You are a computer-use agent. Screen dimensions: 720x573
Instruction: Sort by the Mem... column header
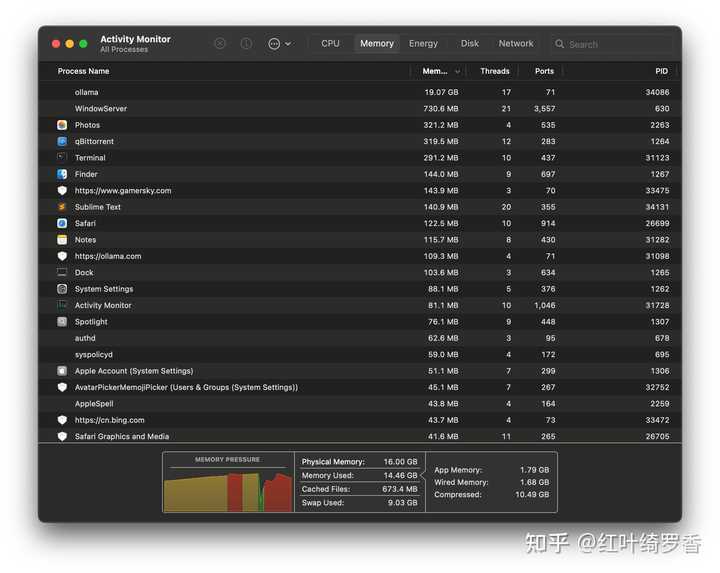click(434, 71)
